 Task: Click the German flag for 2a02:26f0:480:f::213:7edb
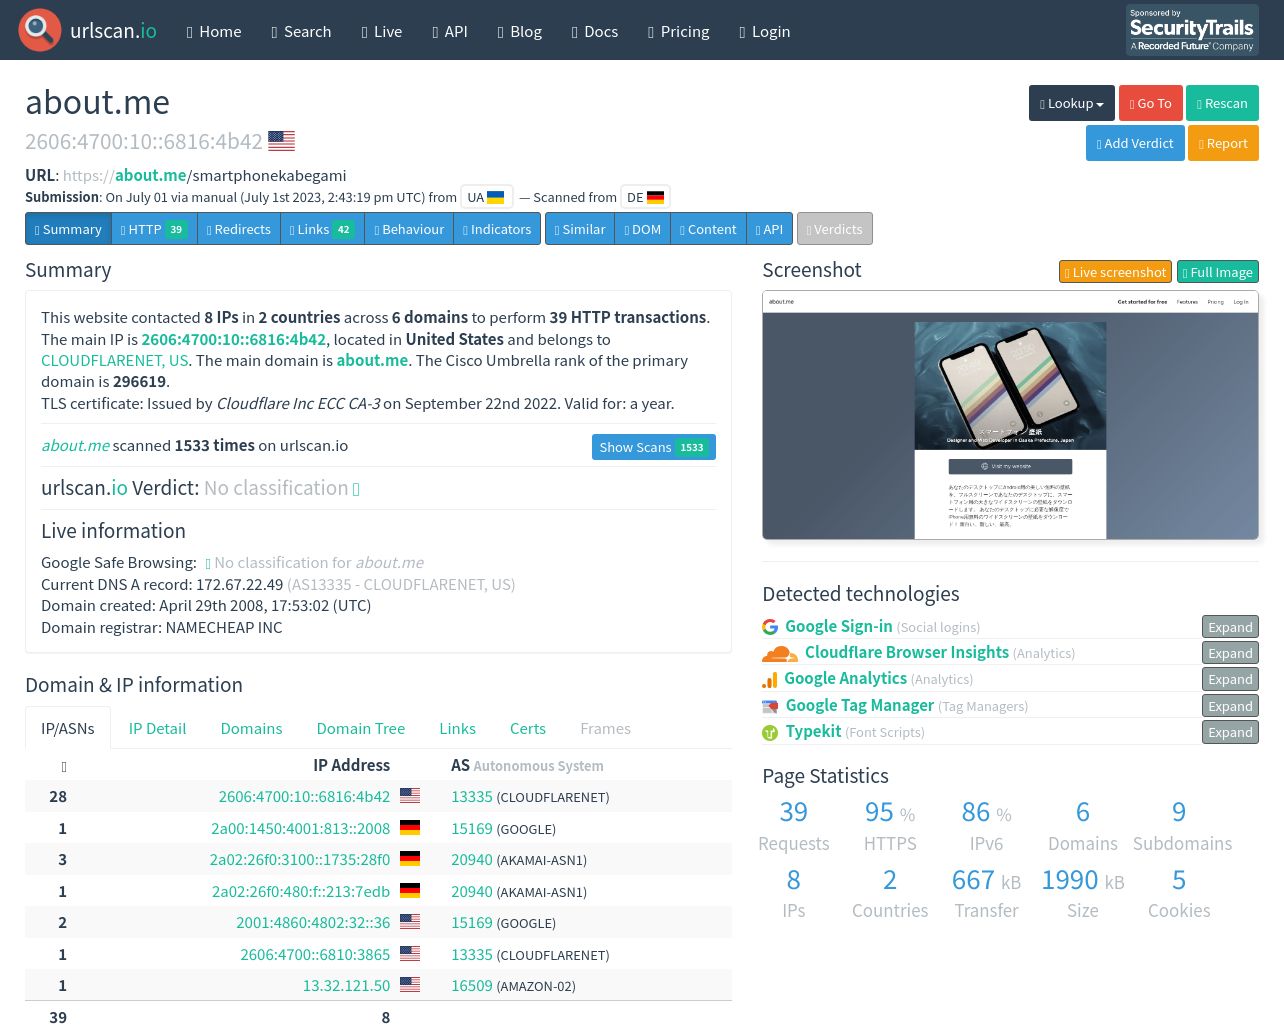(410, 891)
